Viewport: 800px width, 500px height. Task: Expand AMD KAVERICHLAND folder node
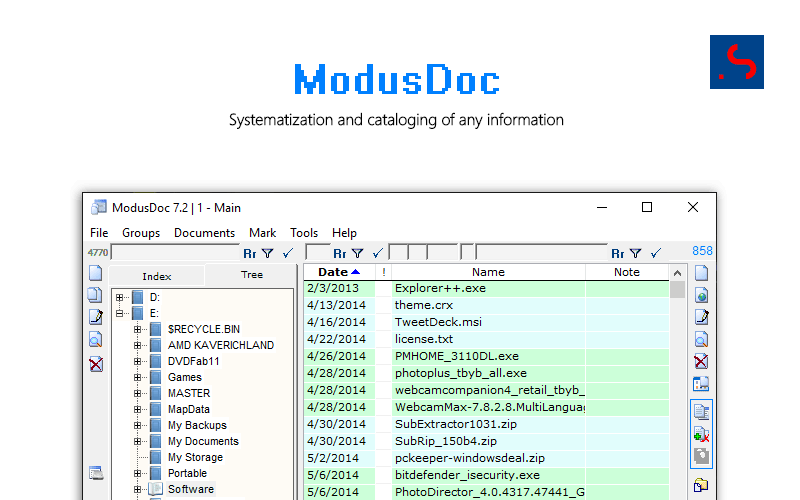137,345
